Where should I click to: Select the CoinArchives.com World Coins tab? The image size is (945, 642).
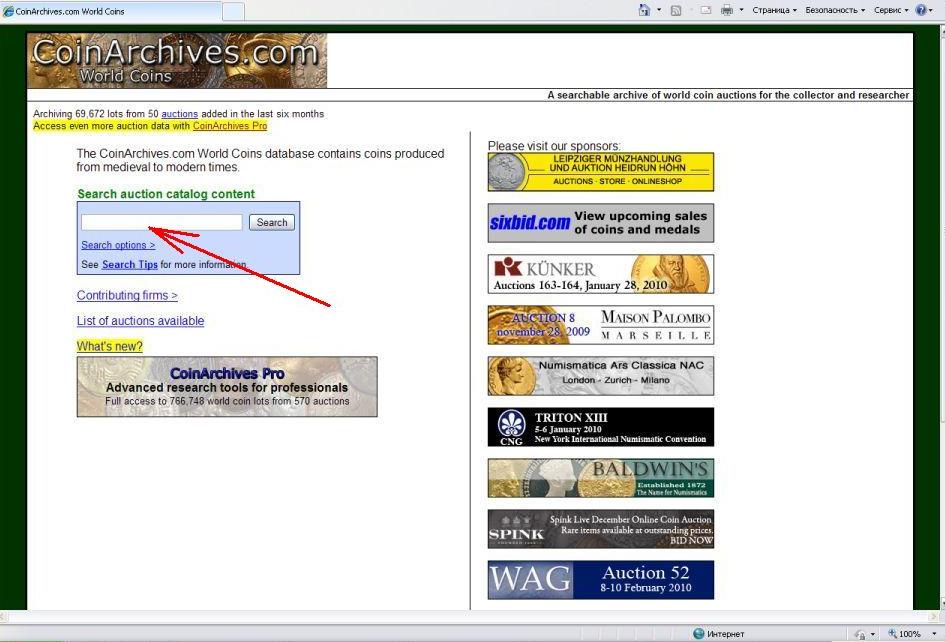[x=108, y=11]
